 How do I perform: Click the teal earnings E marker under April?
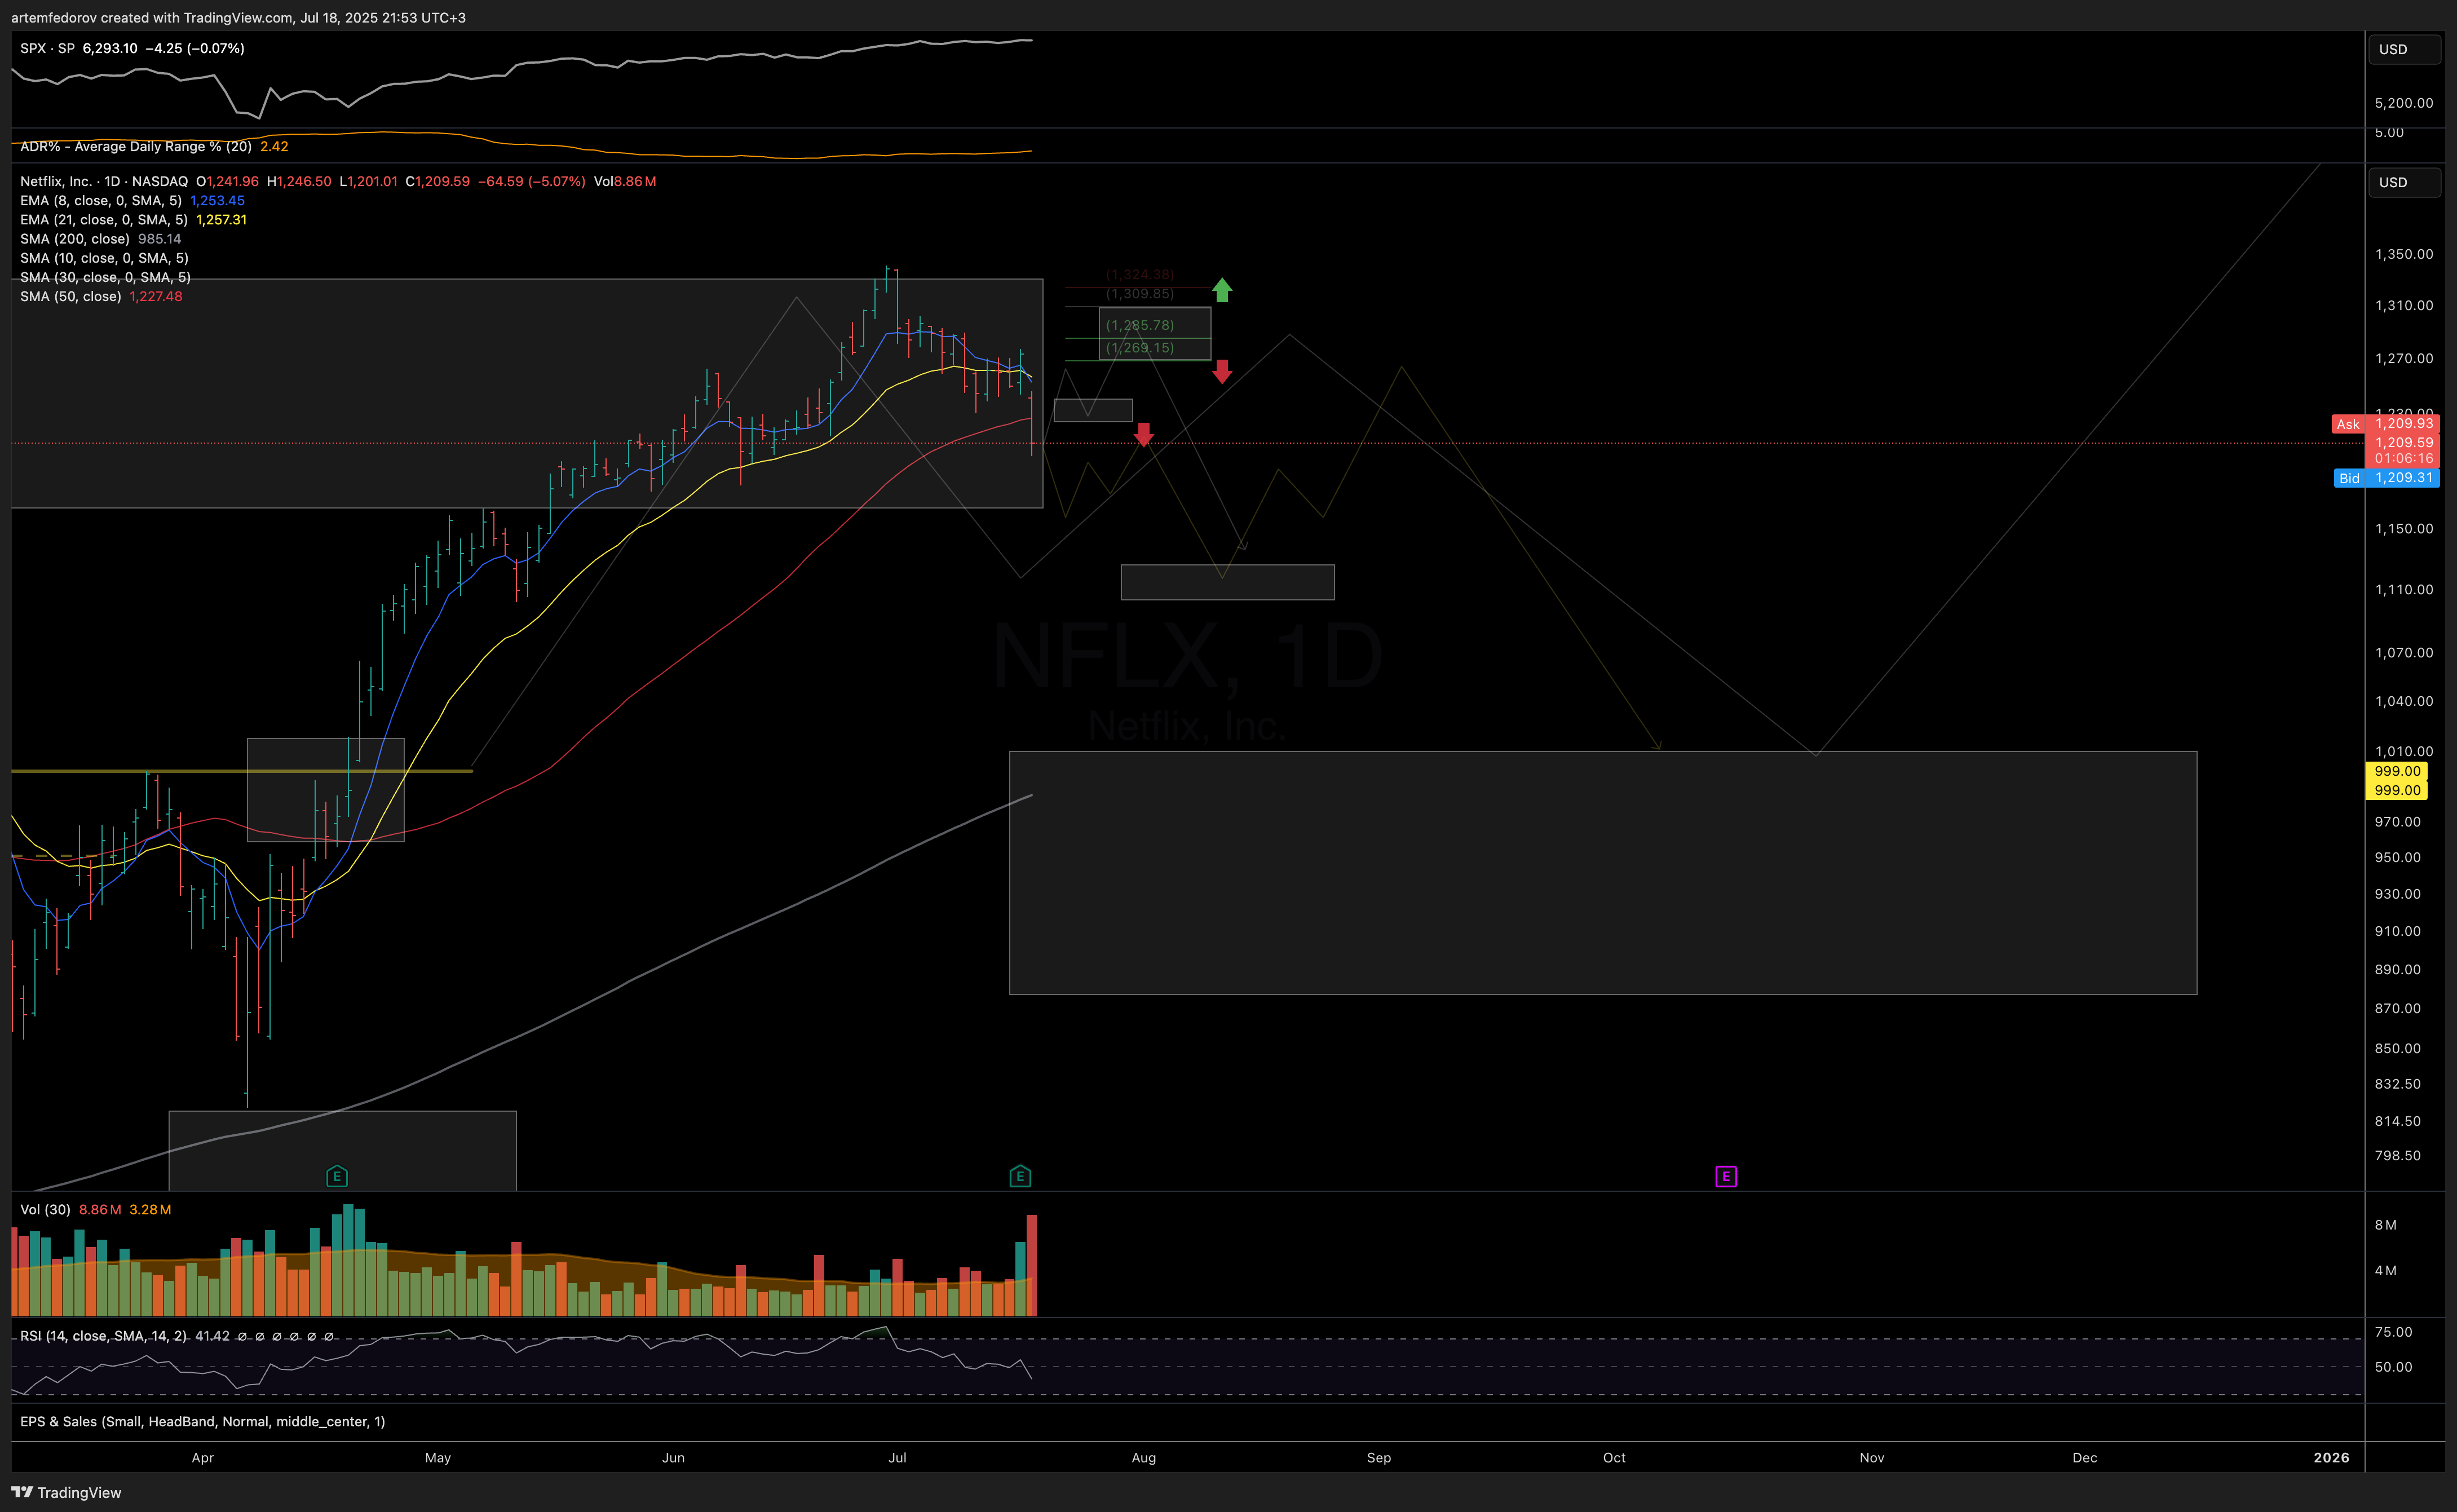pyautogui.click(x=337, y=1176)
